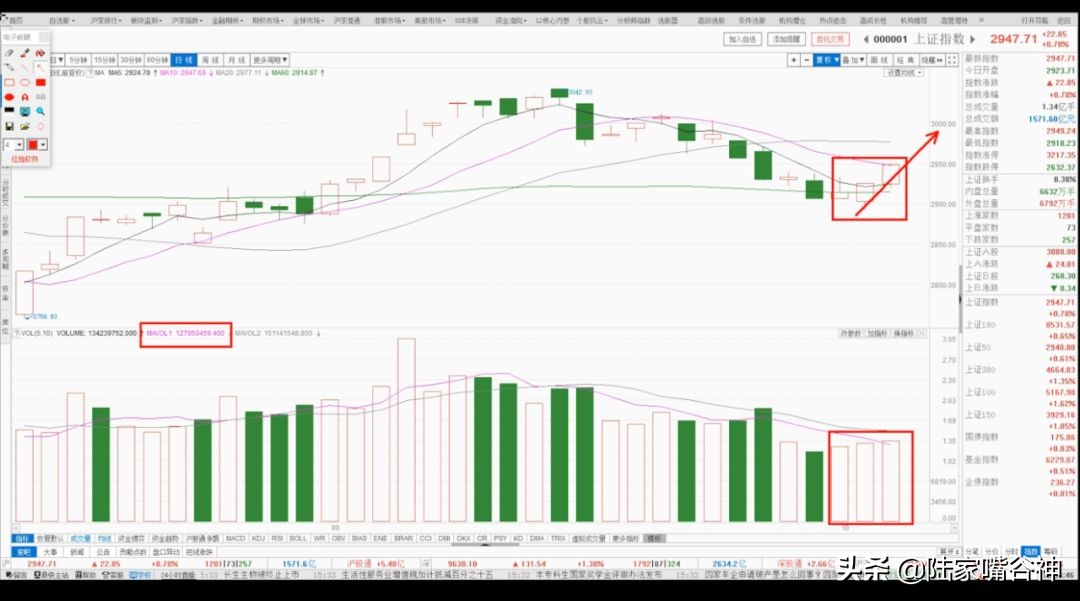Switch to 60分钟 period

click(157, 60)
